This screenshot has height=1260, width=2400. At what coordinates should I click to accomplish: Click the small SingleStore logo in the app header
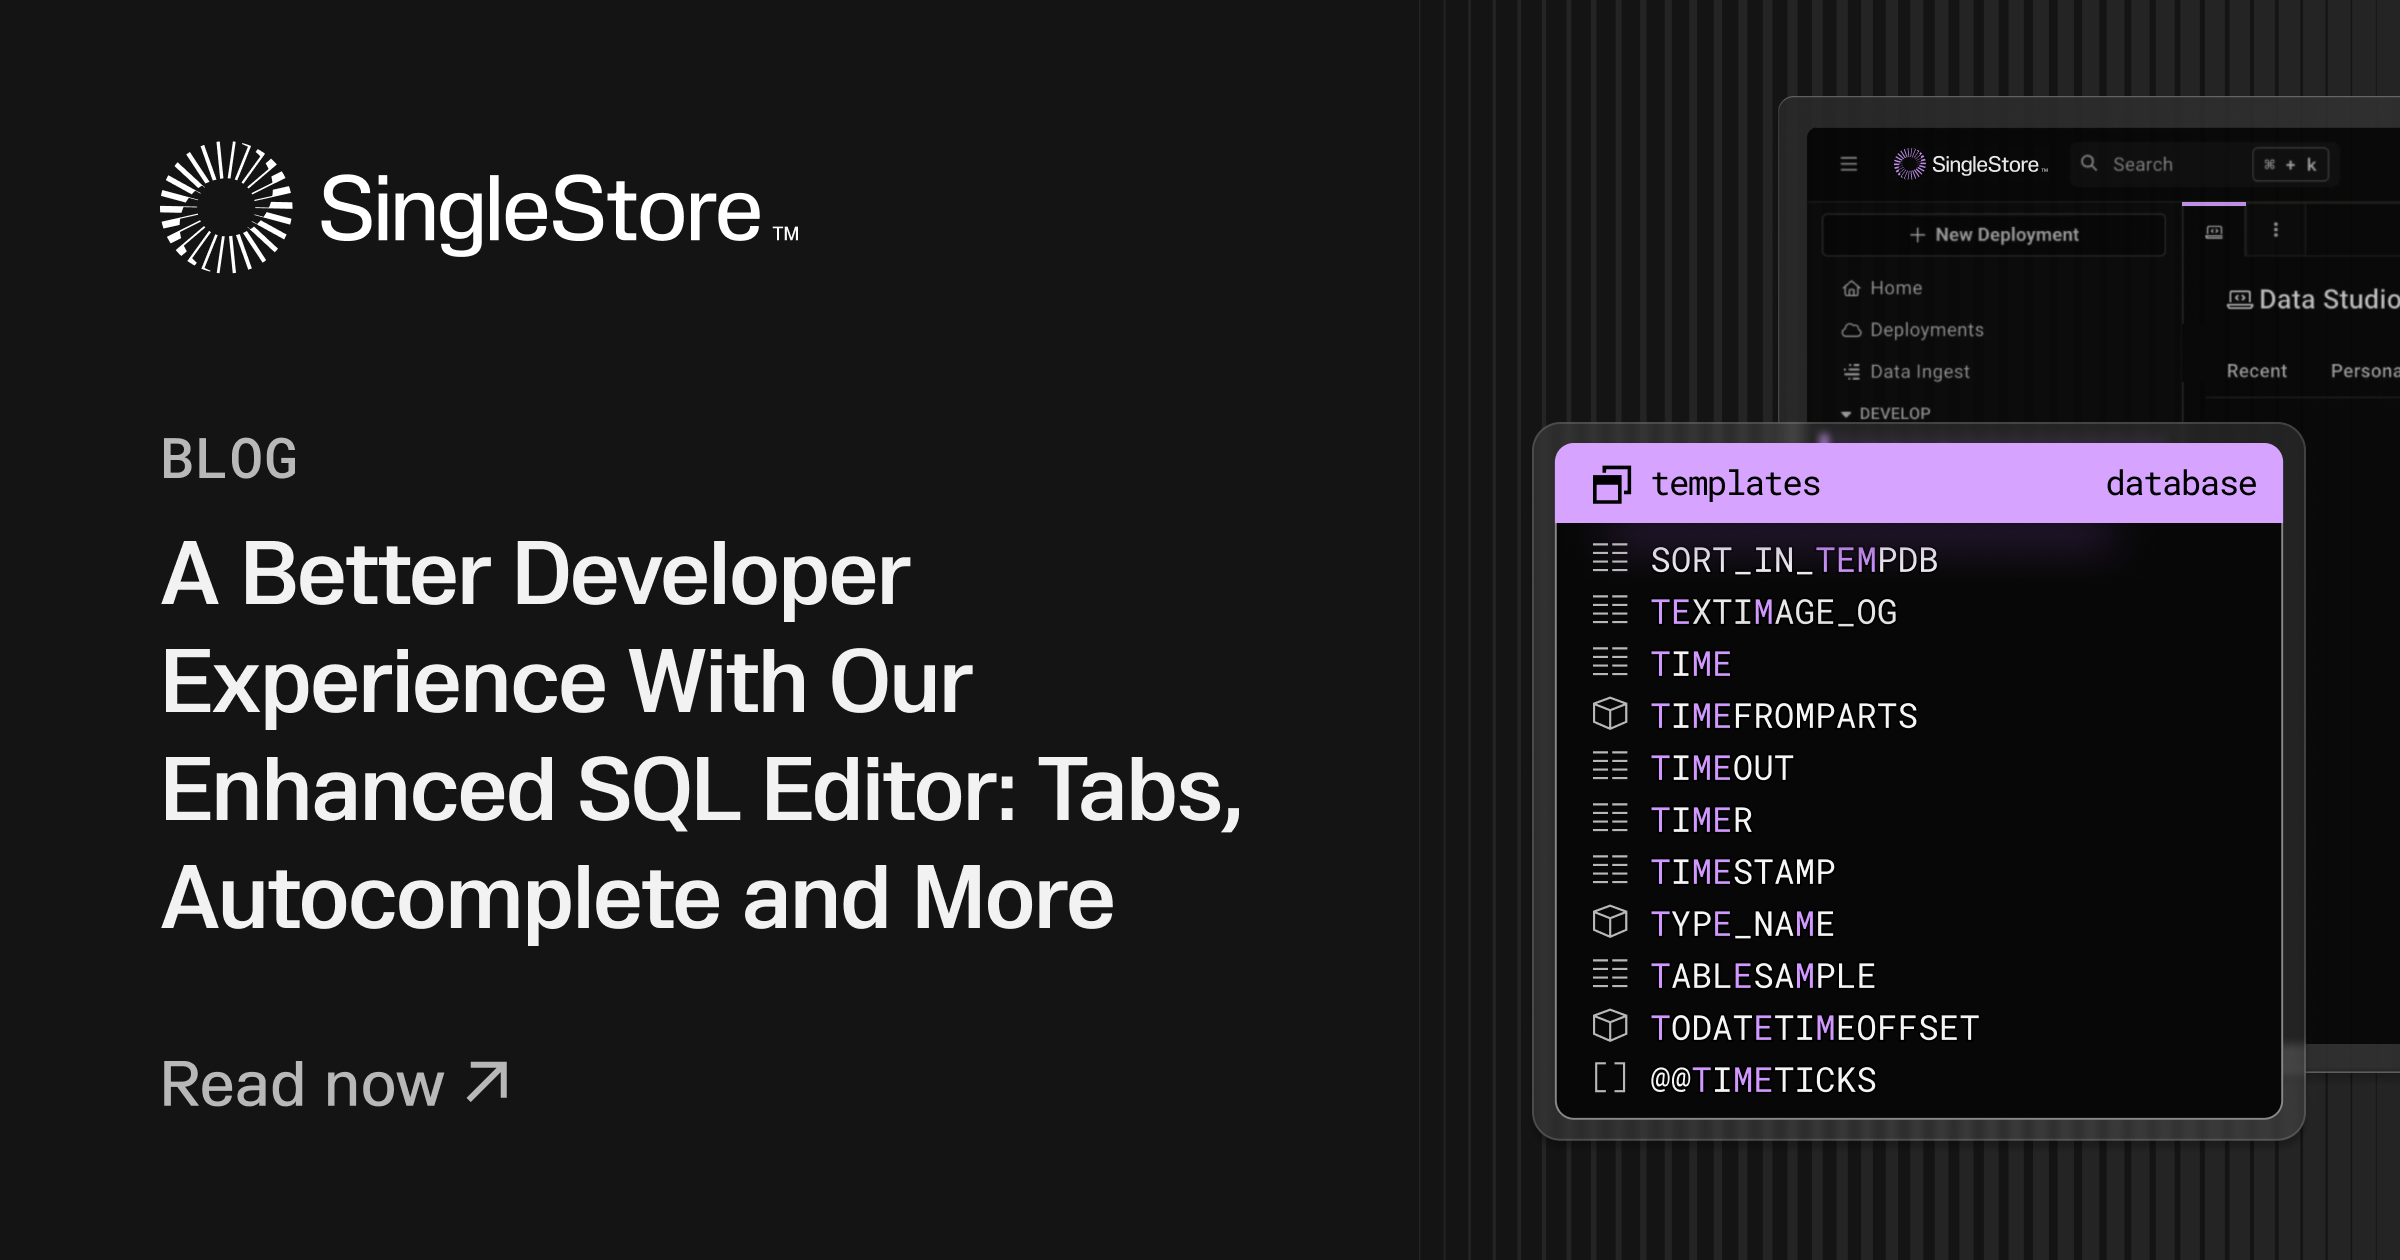point(1970,164)
